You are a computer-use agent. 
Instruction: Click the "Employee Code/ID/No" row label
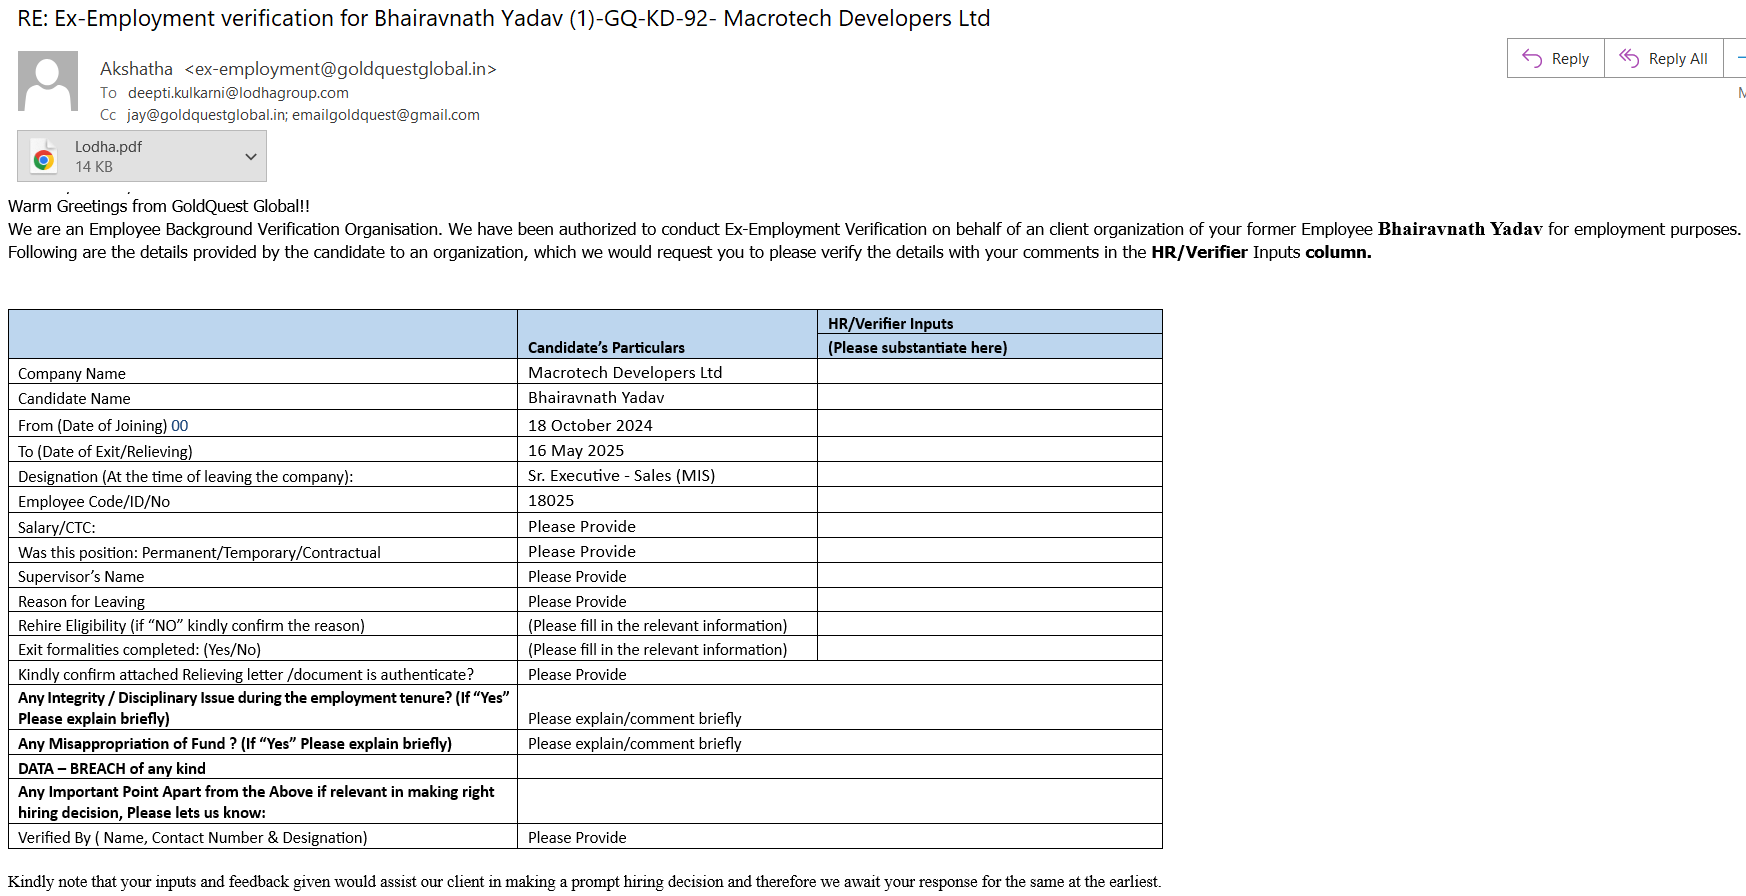point(94,501)
